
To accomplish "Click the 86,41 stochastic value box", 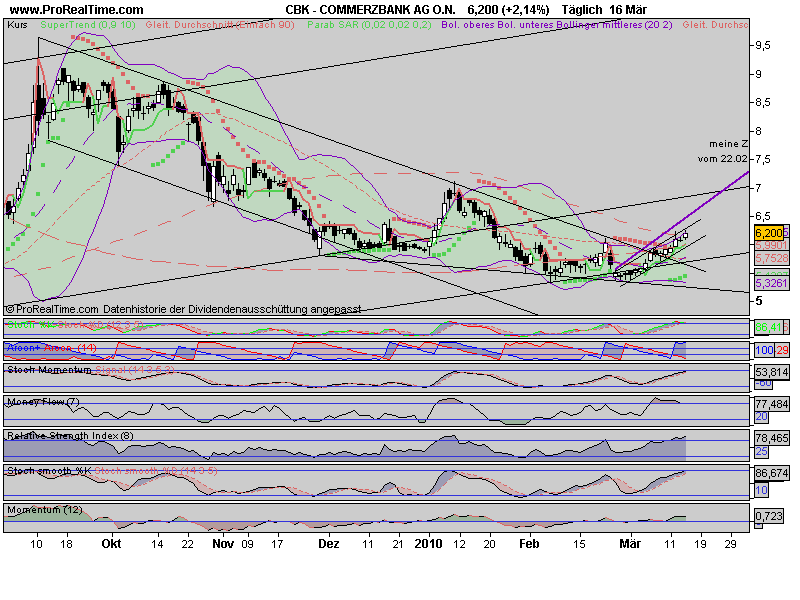I will click(x=769, y=327).
